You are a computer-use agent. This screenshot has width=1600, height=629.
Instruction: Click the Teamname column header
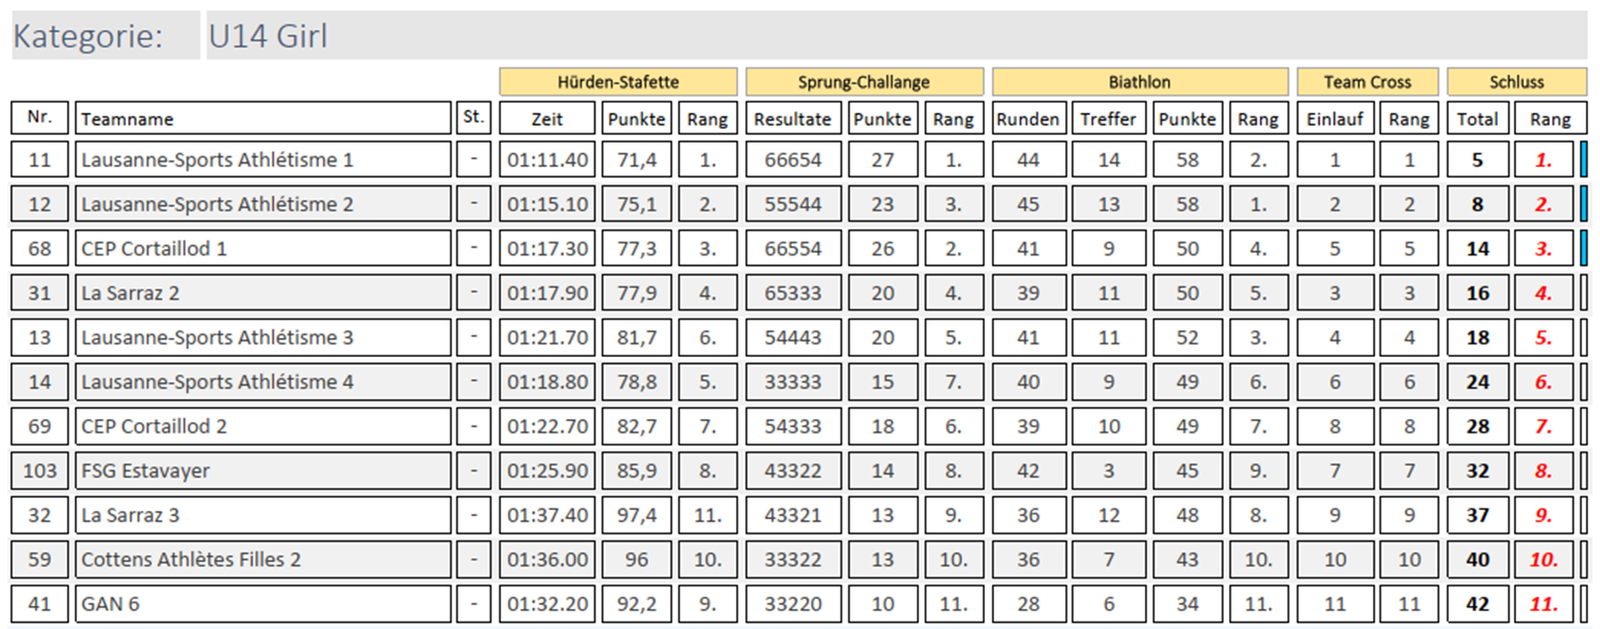click(262, 118)
